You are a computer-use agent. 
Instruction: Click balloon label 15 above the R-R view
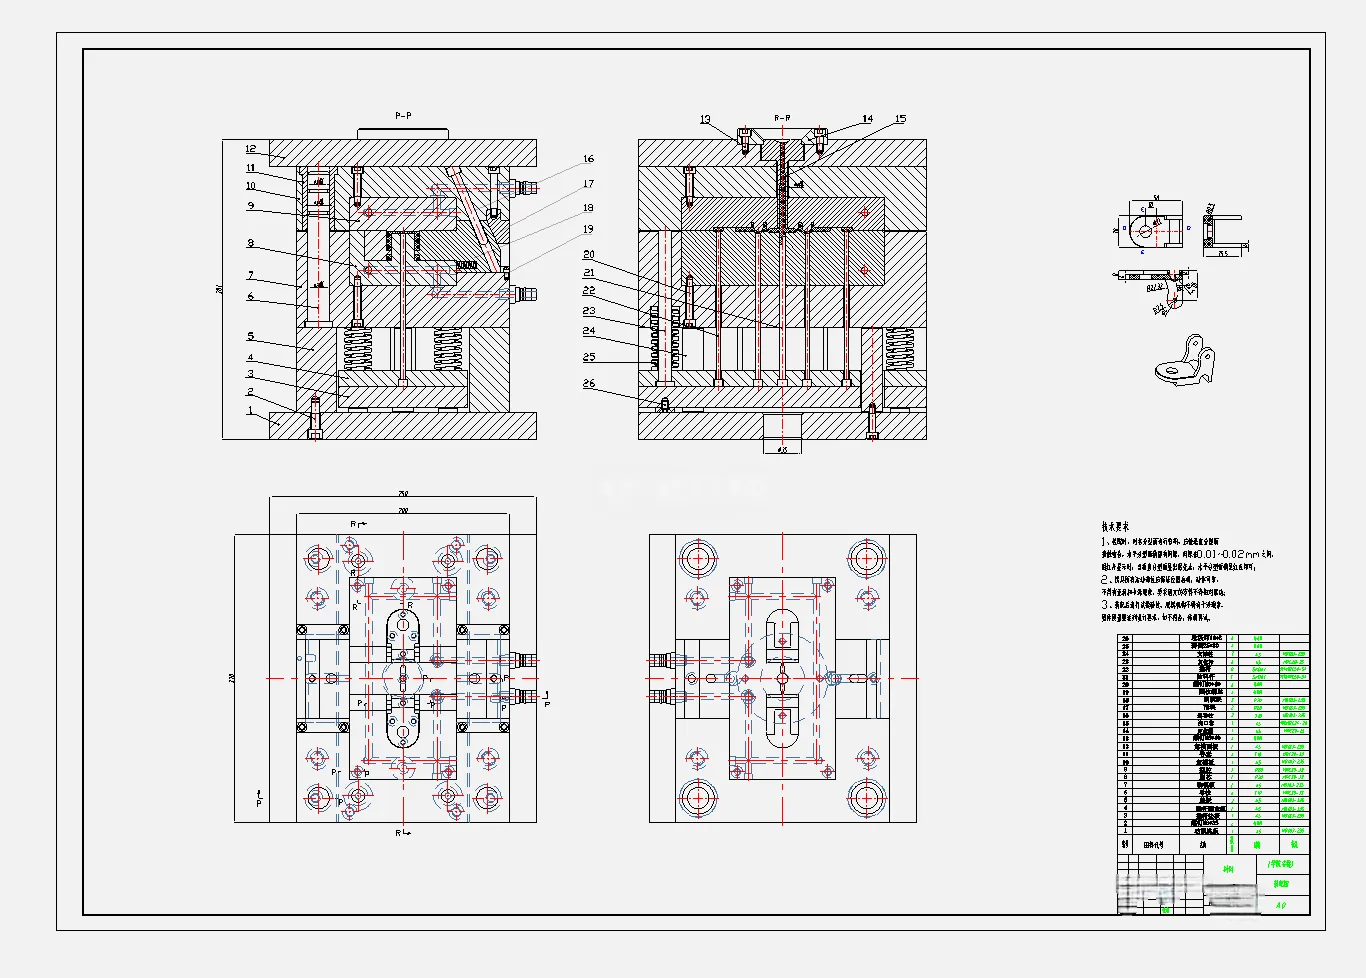click(x=900, y=118)
